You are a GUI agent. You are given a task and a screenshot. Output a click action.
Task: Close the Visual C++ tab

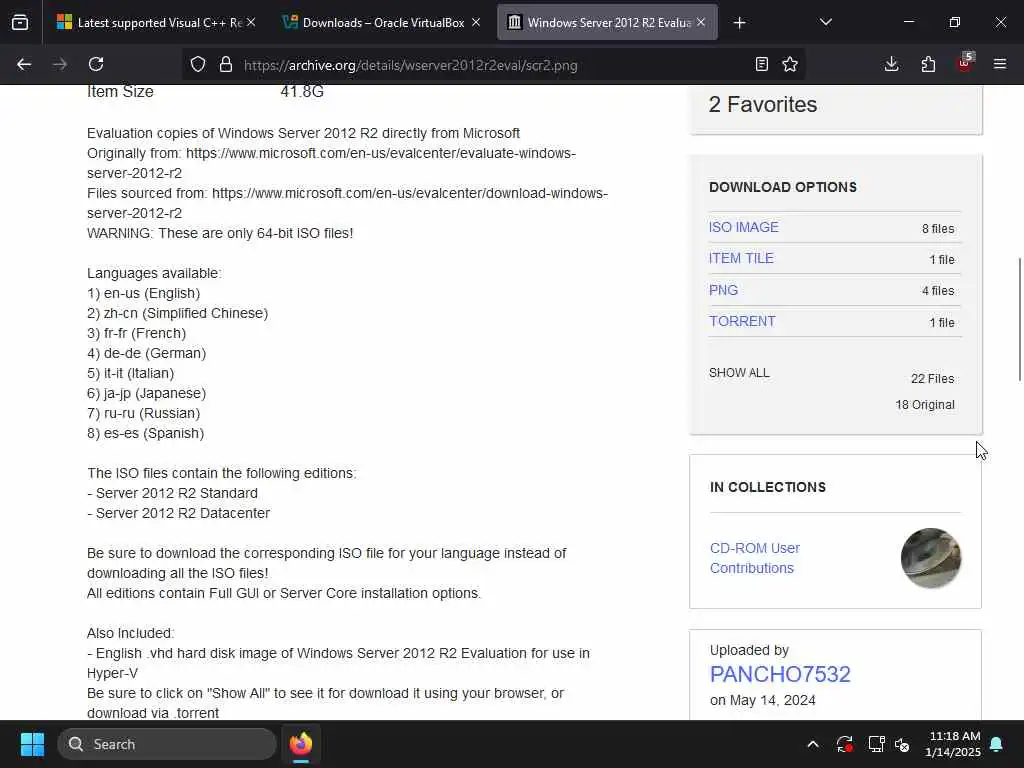[x=251, y=23]
